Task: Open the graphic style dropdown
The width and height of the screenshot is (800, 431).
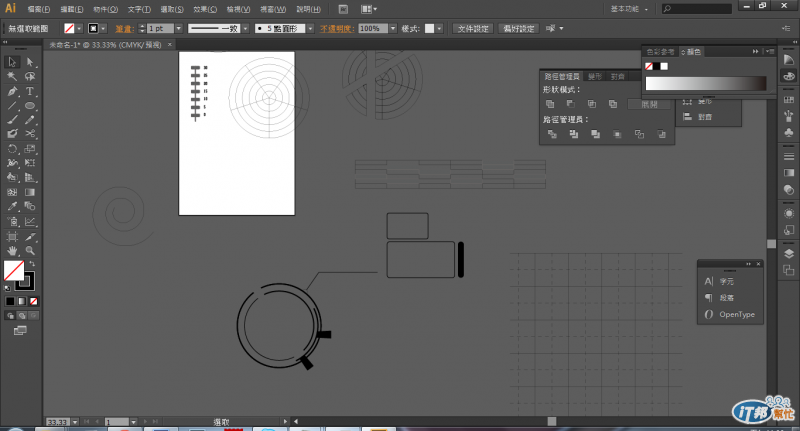Action: coord(439,29)
